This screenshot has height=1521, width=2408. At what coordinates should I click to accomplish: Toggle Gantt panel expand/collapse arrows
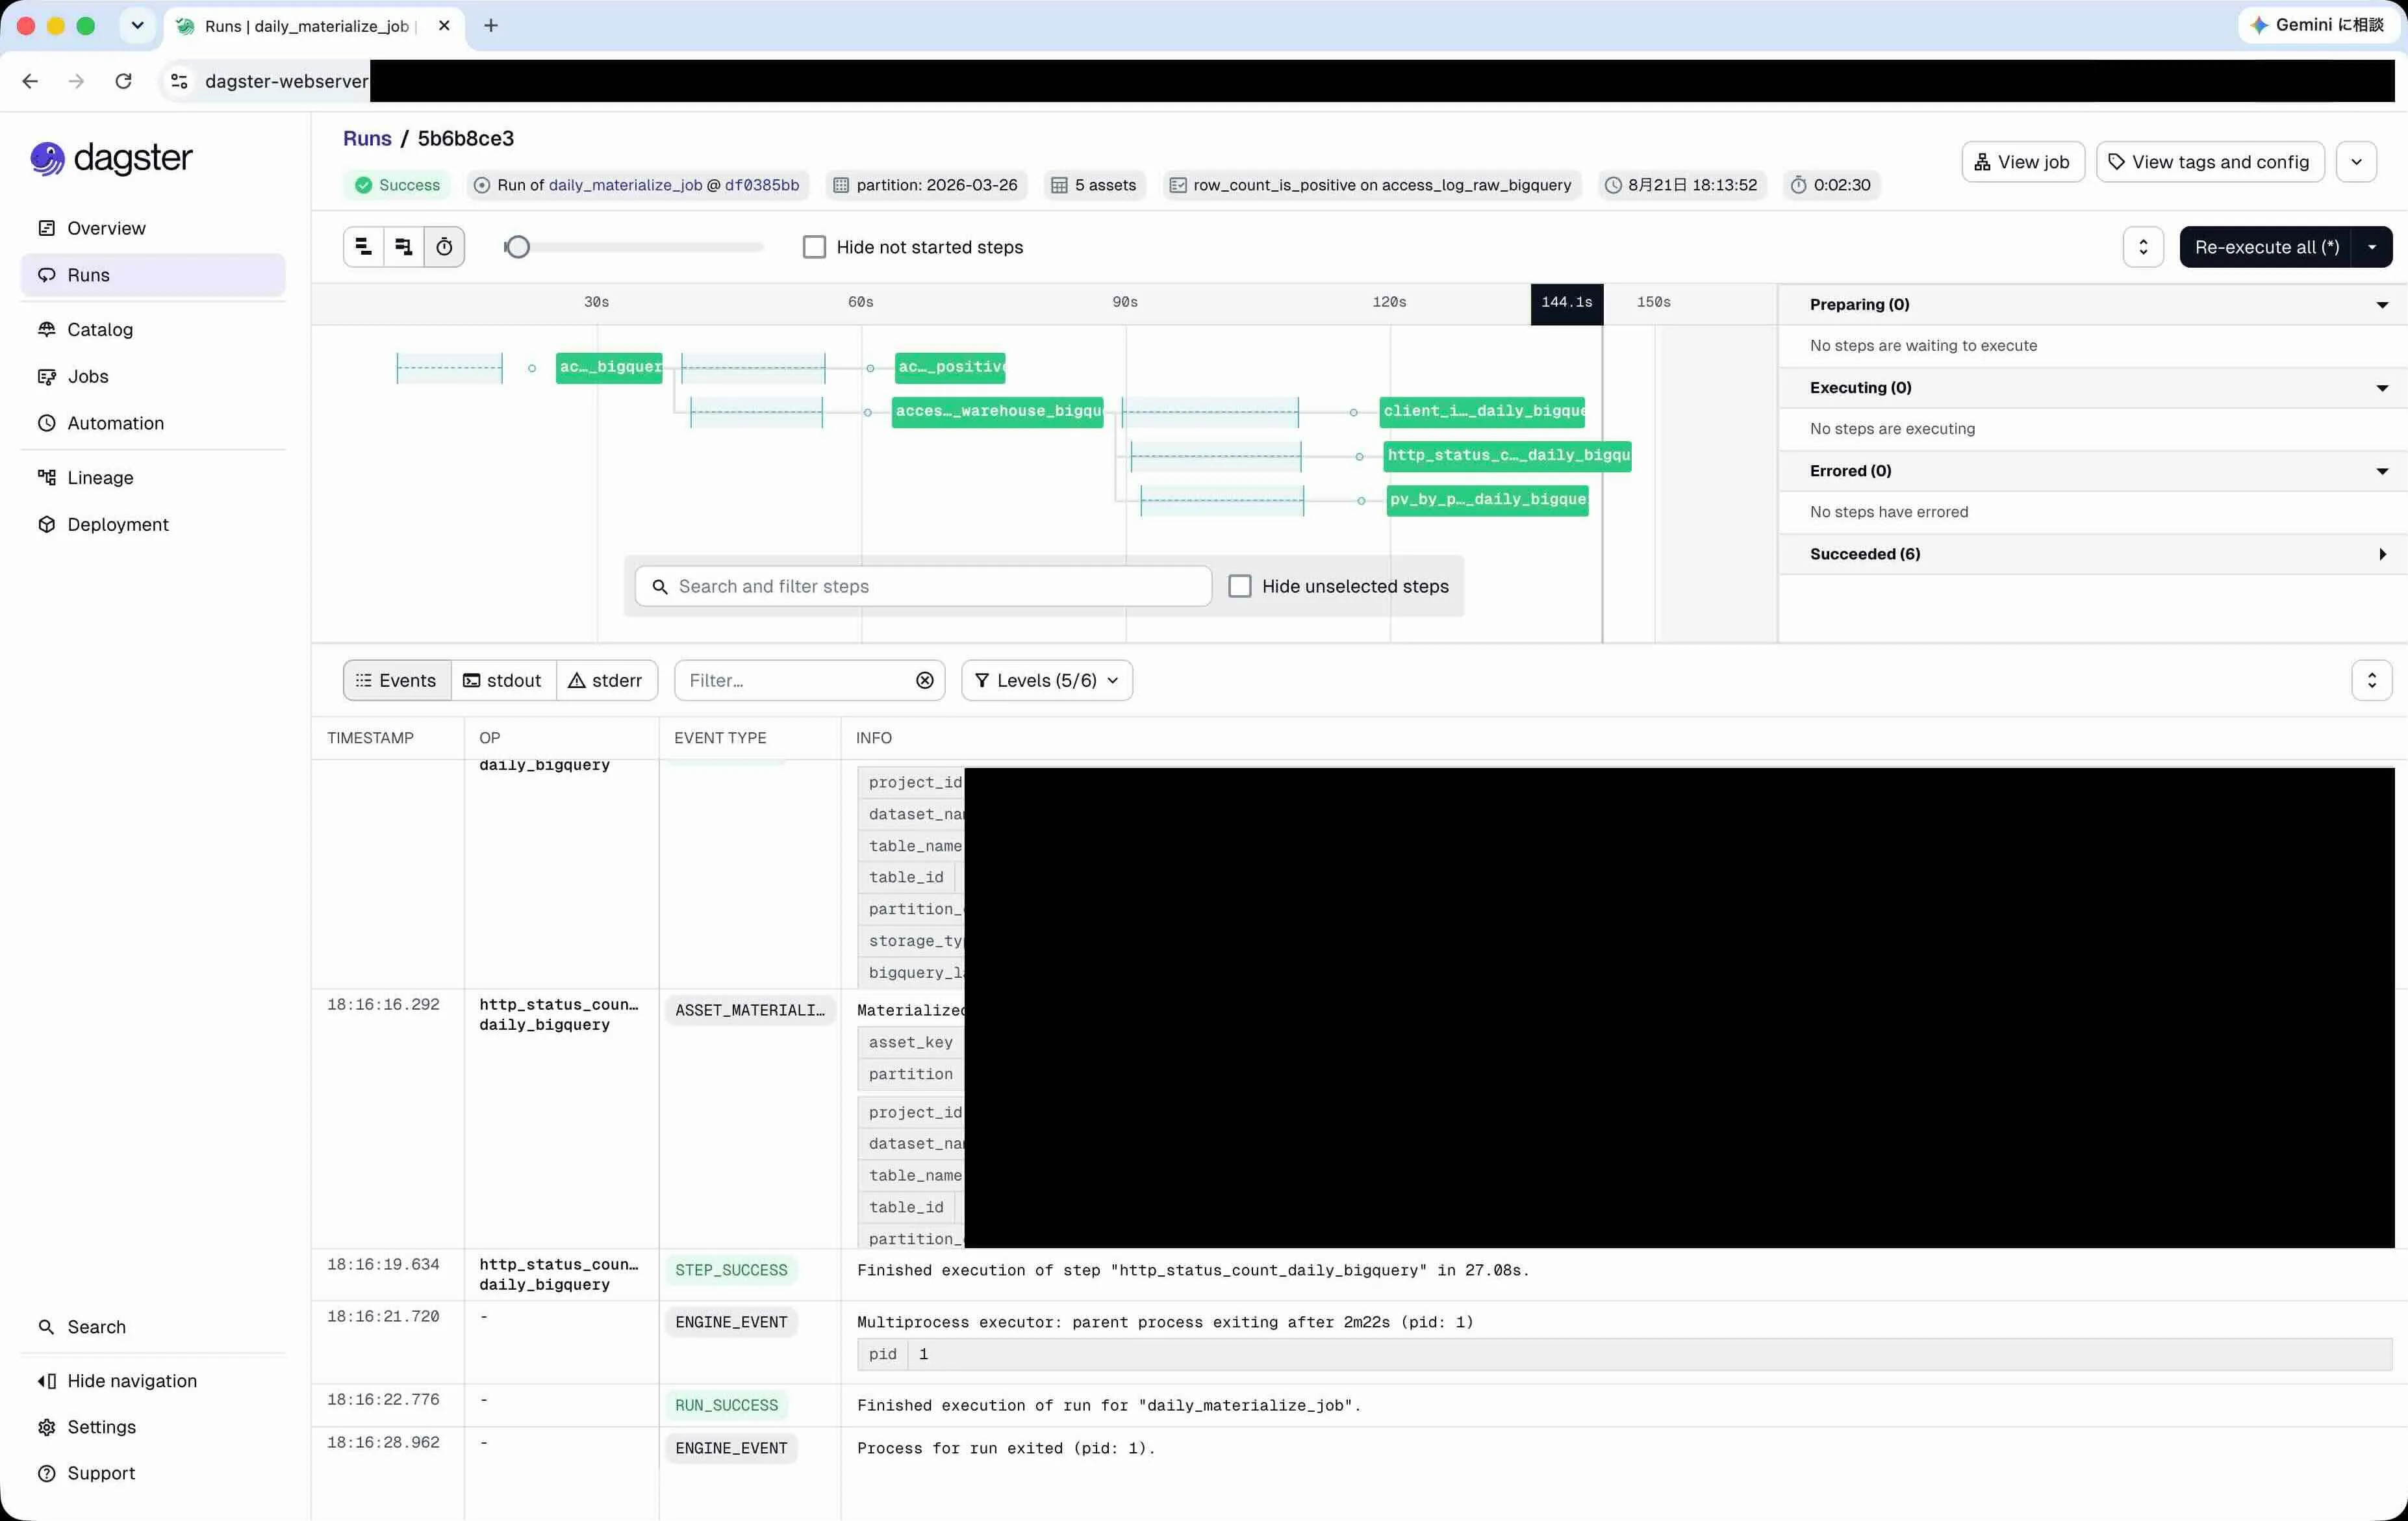[2143, 247]
